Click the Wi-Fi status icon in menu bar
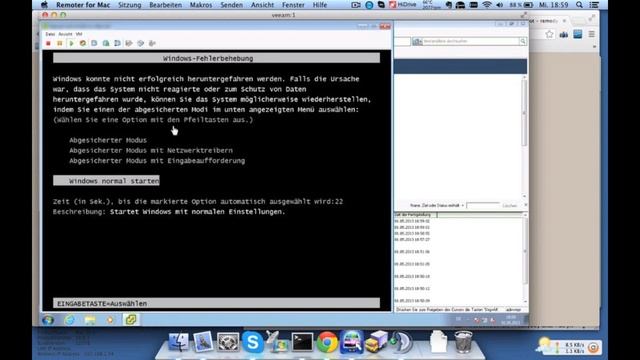The height and width of the screenshot is (360, 640). click(x=487, y=5)
